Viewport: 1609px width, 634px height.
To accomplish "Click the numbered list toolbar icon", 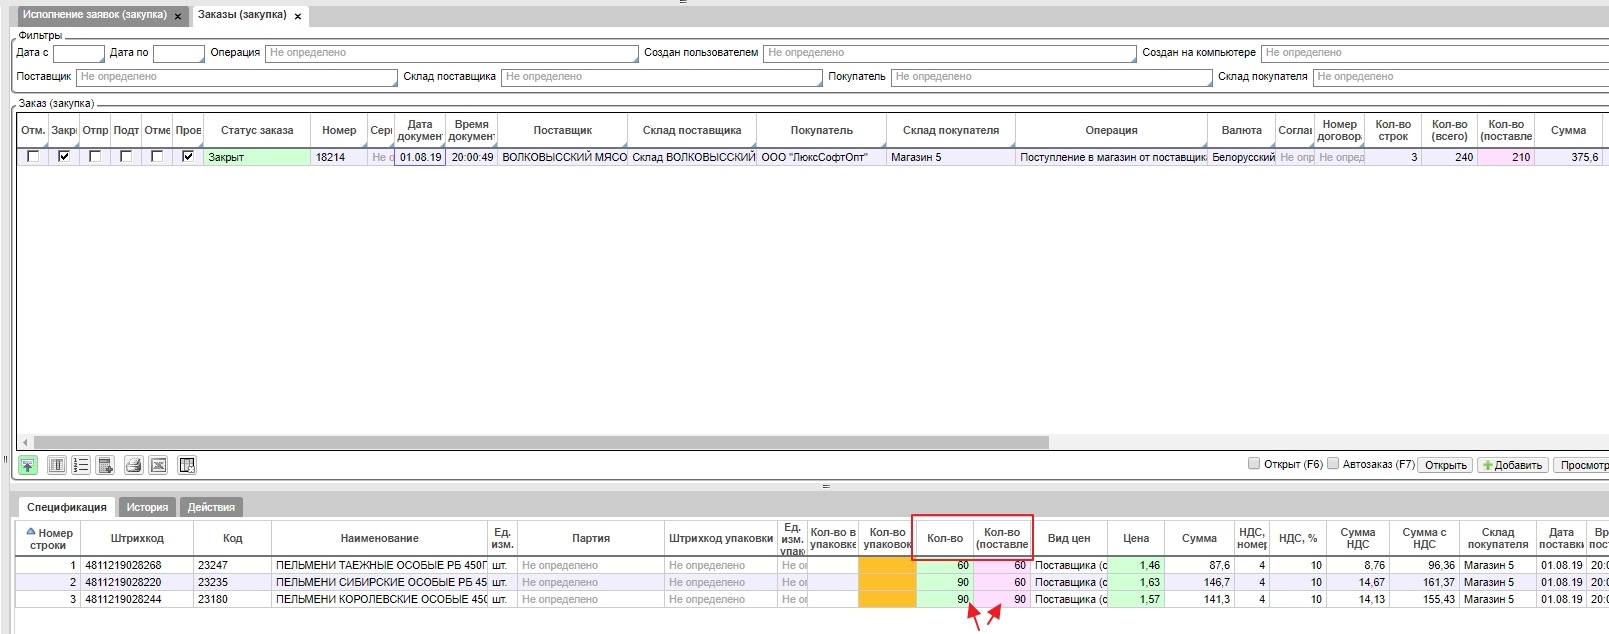I will 81,465.
